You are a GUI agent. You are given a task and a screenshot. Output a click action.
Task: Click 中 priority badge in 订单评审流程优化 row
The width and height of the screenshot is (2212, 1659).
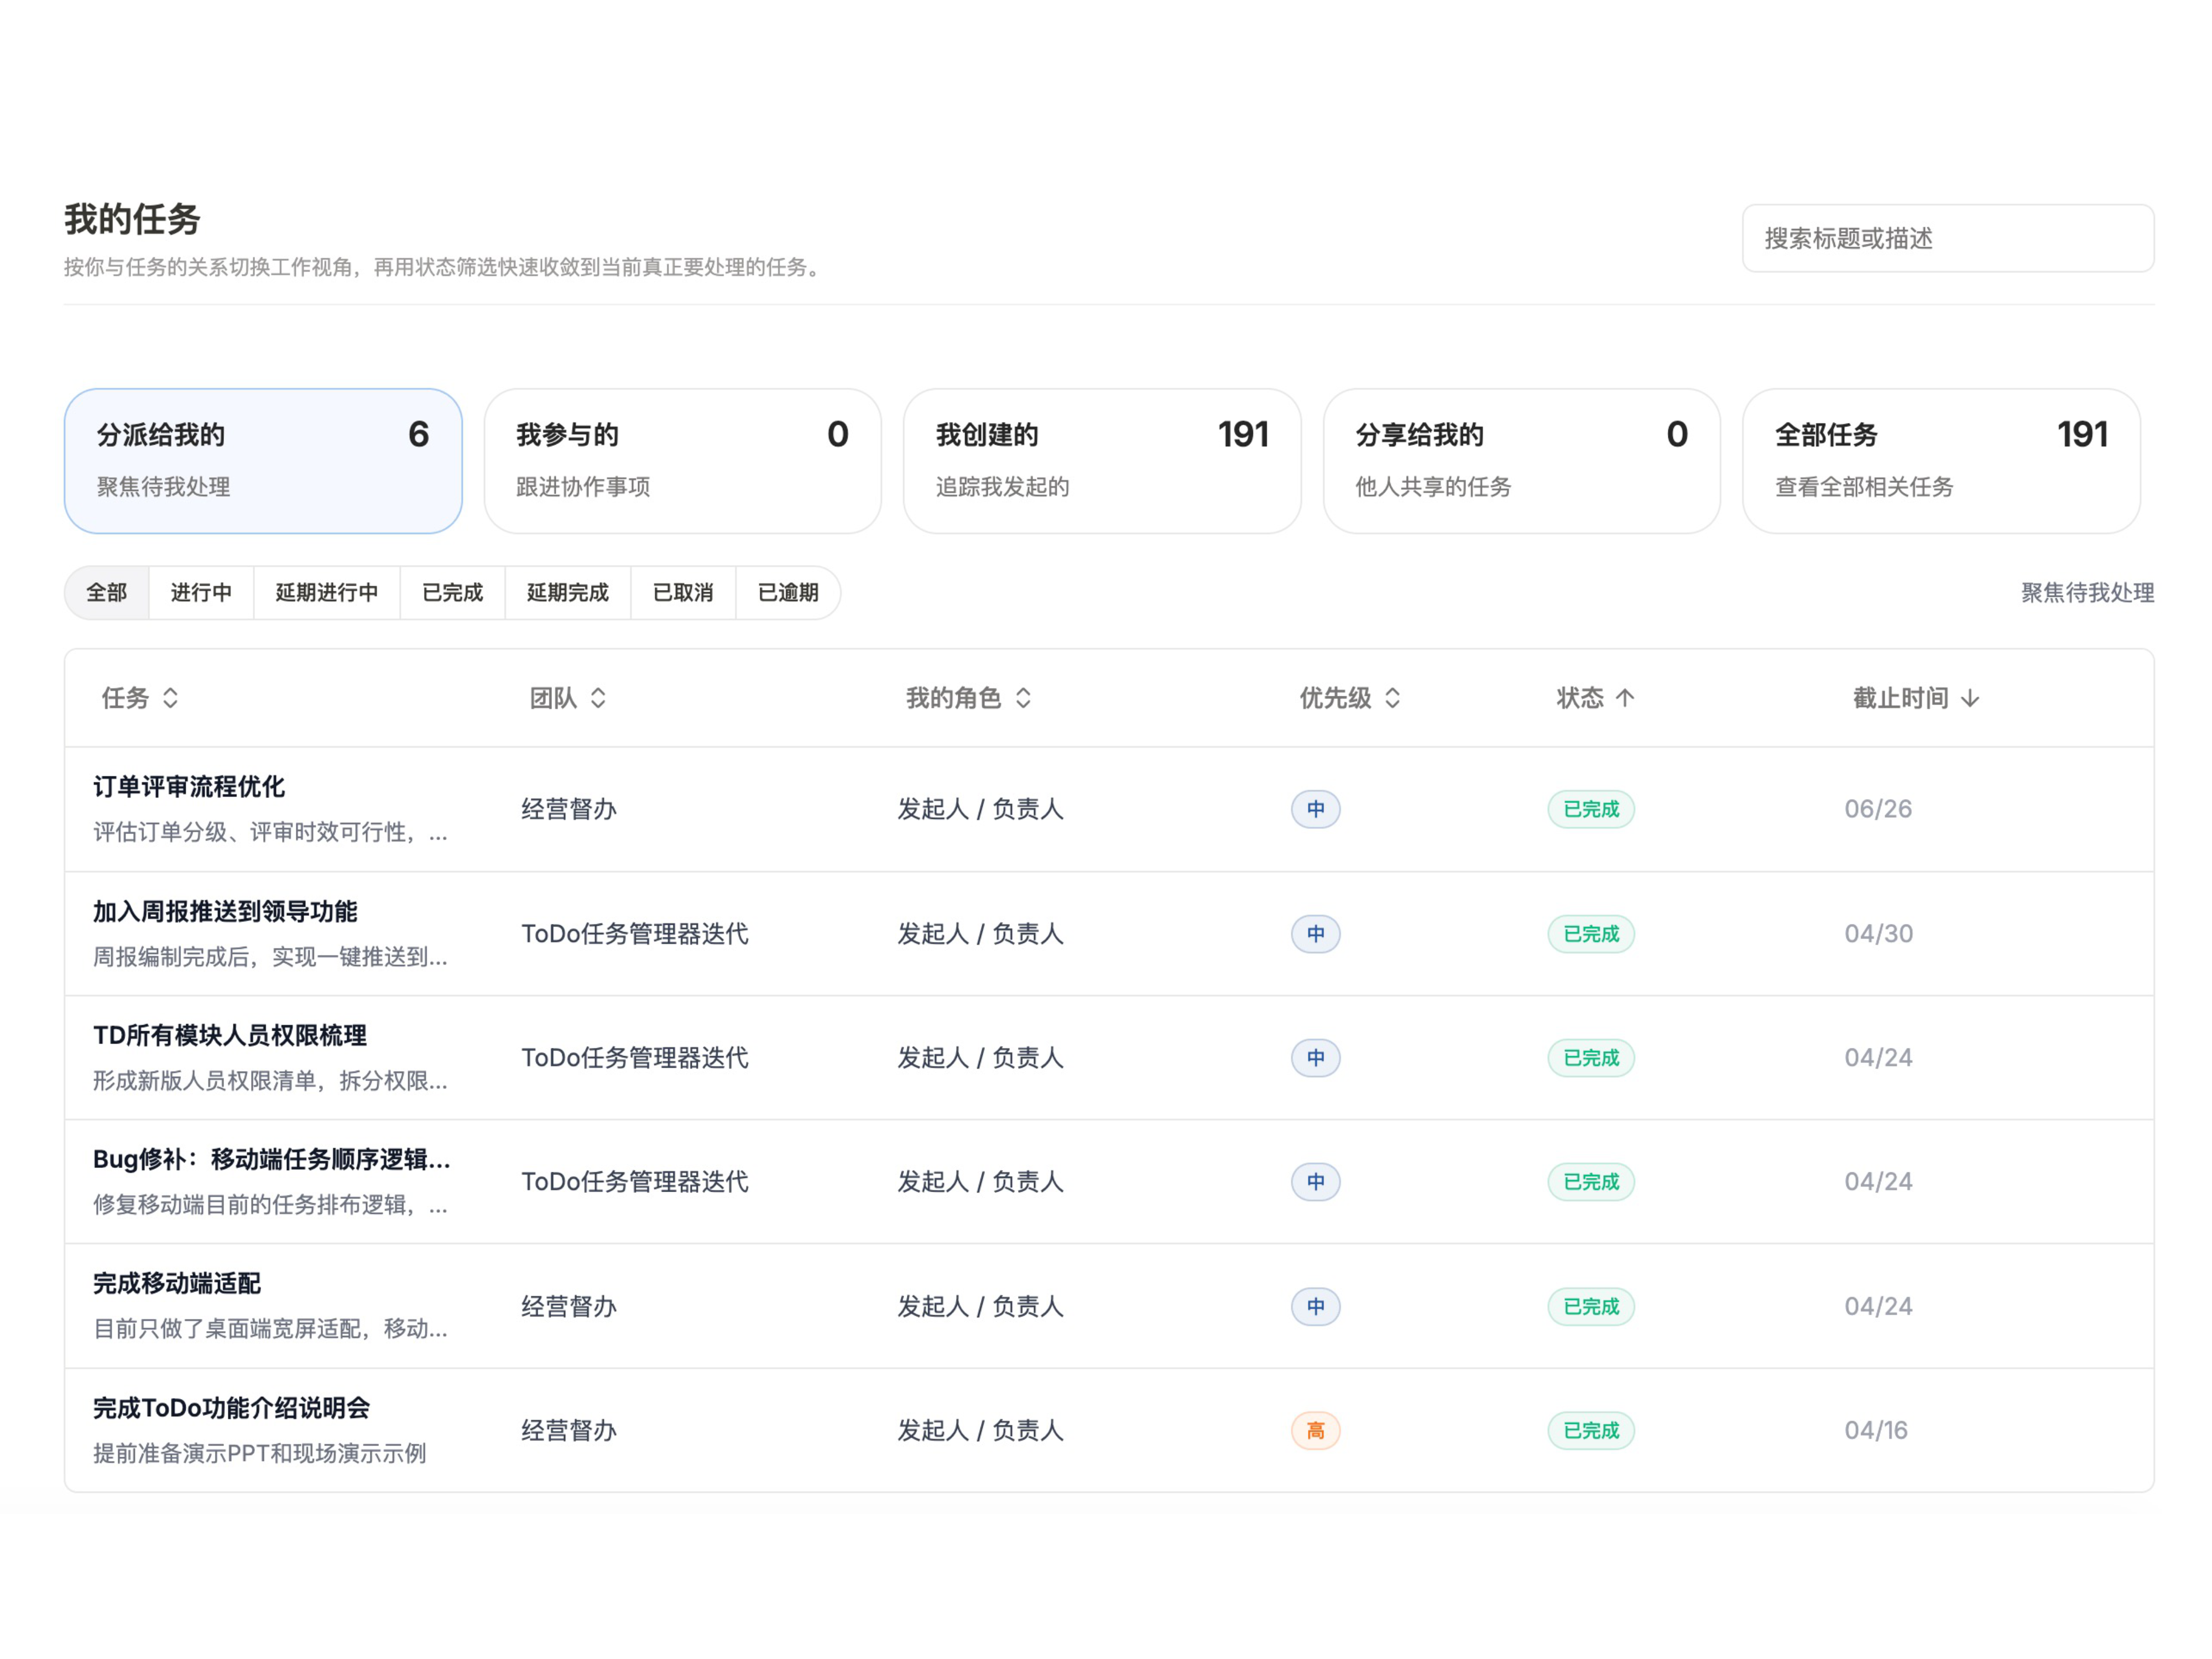(1315, 809)
